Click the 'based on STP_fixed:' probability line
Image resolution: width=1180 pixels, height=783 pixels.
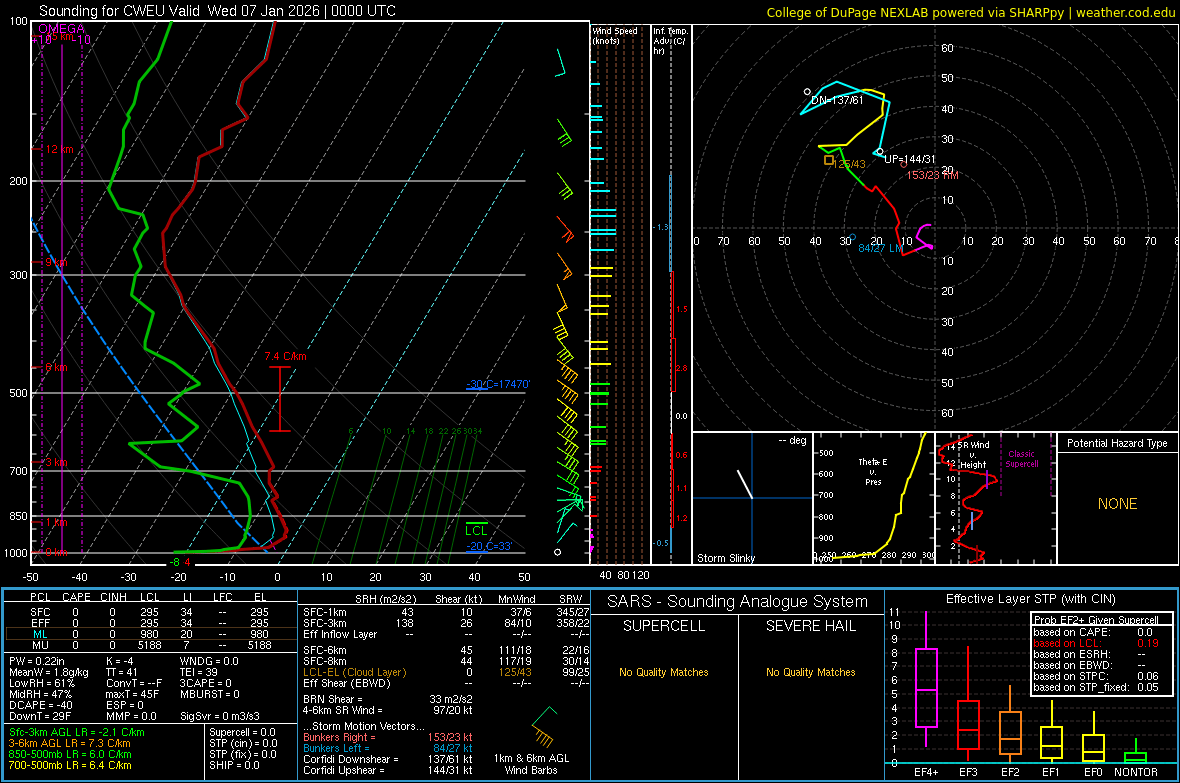pos(1096,687)
